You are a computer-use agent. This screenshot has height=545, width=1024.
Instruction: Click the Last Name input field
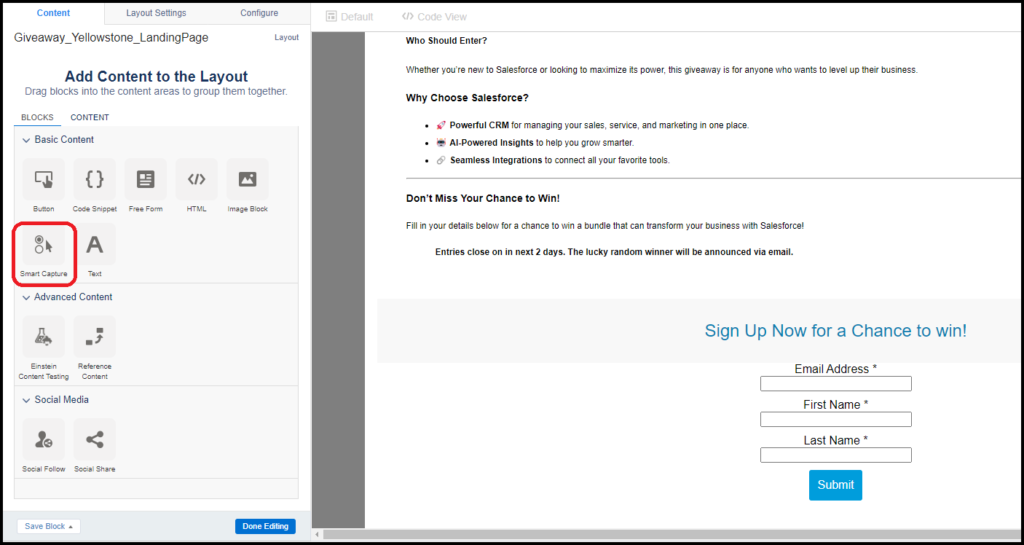point(835,455)
